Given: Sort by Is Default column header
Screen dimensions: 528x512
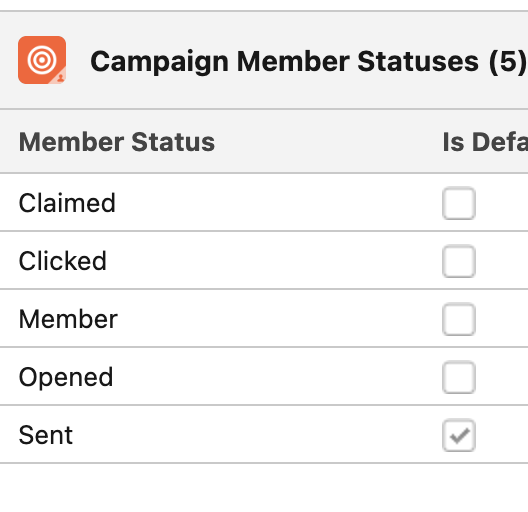Looking at the screenshot, I should click(x=485, y=142).
